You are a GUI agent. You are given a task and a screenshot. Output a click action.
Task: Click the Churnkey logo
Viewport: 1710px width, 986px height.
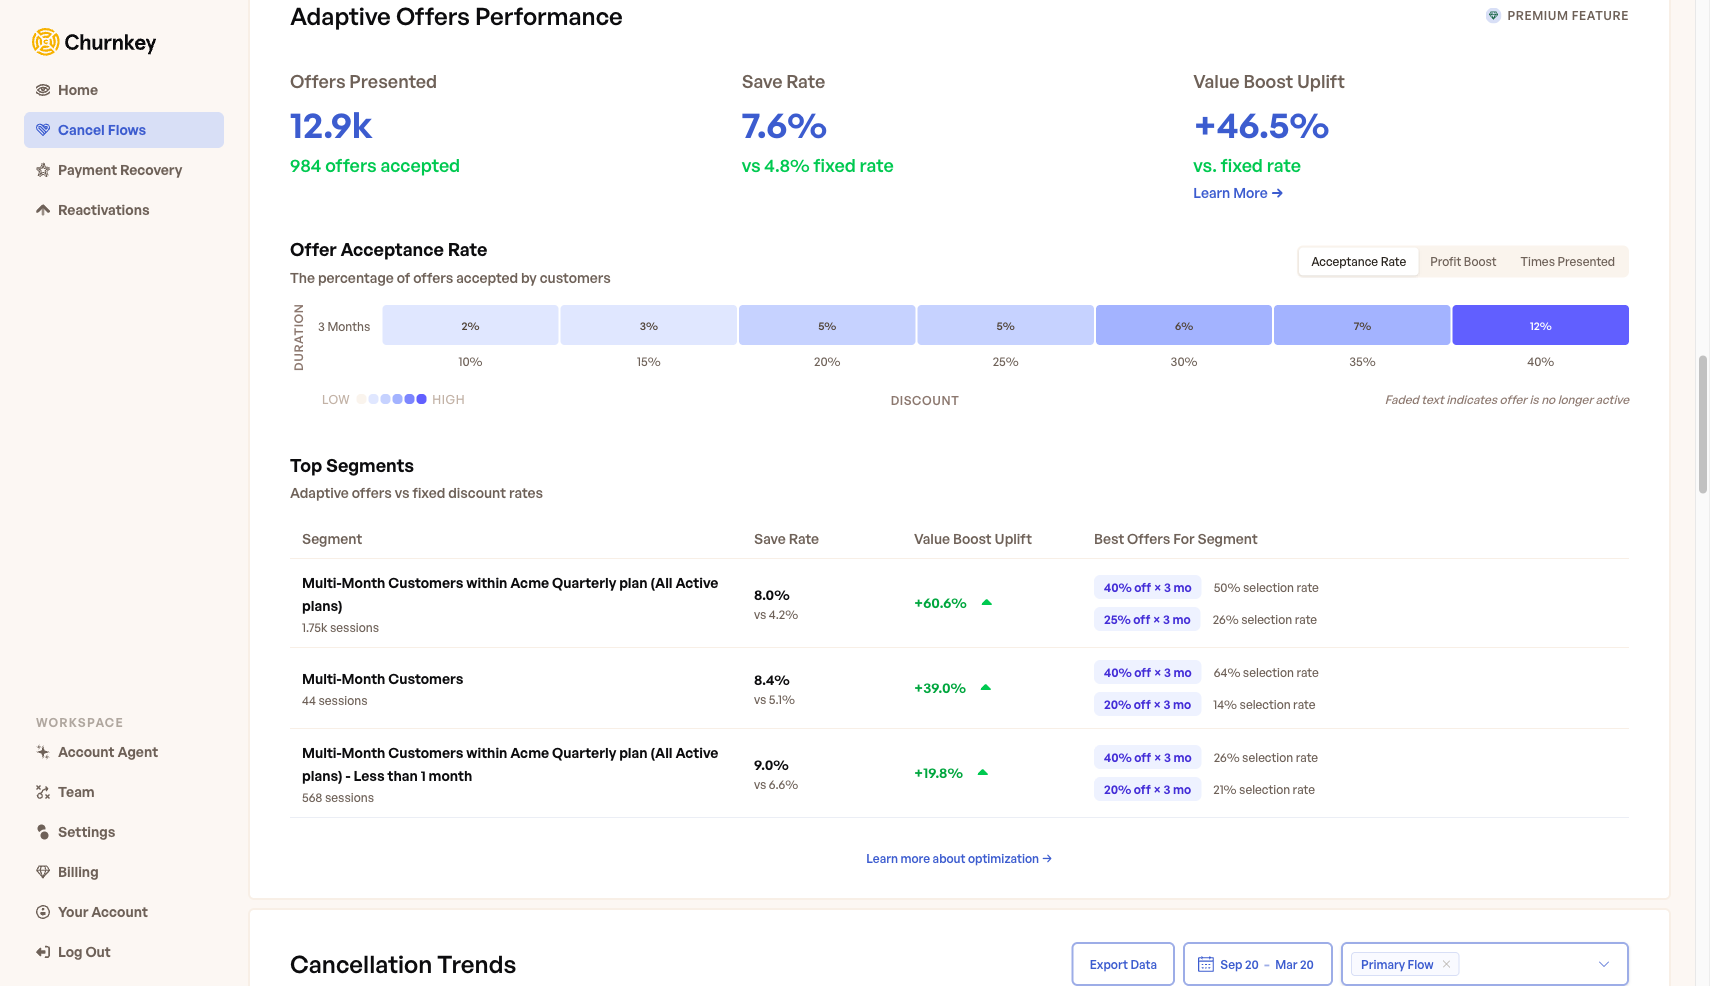93,42
